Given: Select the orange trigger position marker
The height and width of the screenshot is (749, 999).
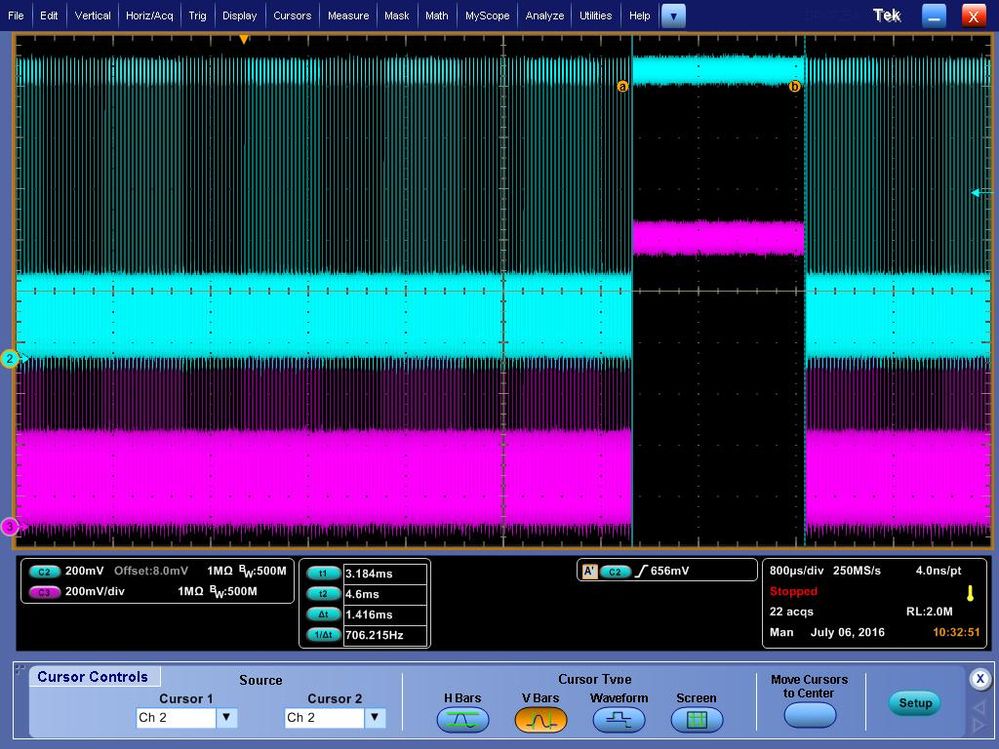Looking at the screenshot, I should [x=243, y=39].
